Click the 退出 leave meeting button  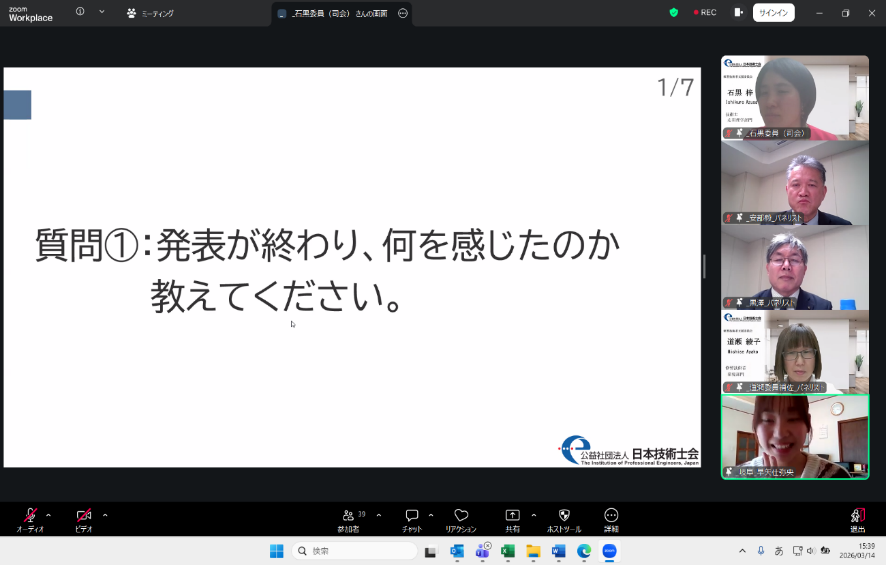857,519
